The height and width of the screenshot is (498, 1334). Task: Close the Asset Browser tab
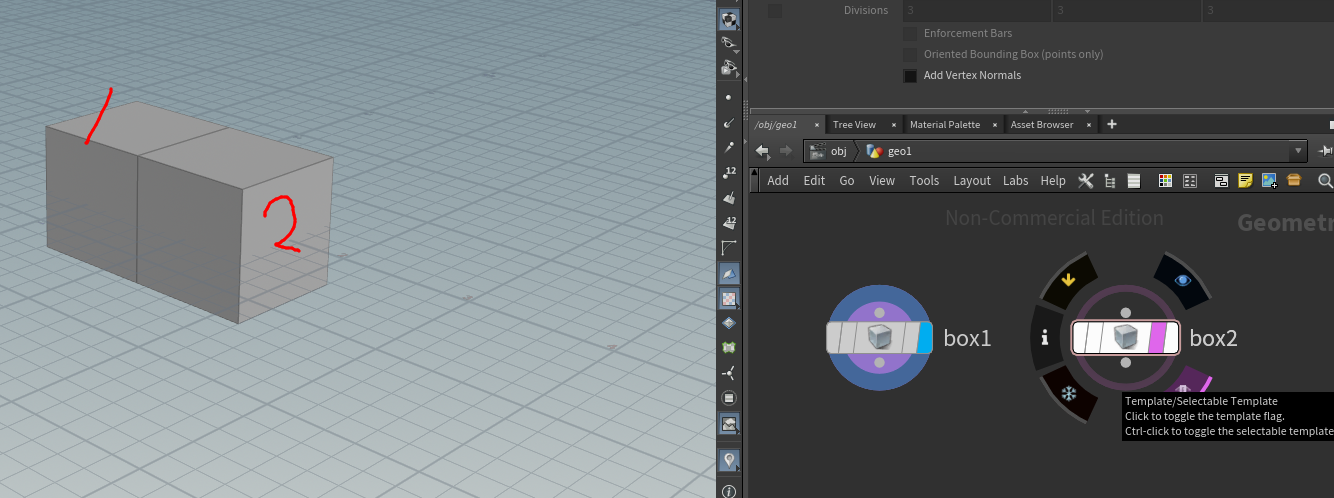(1087, 125)
